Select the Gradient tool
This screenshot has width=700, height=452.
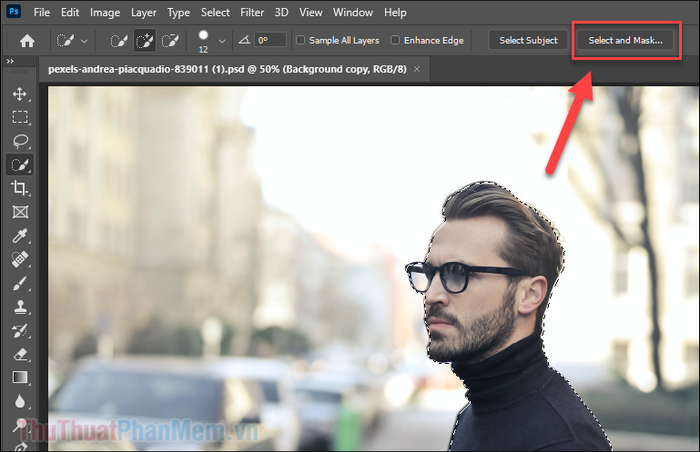20,377
